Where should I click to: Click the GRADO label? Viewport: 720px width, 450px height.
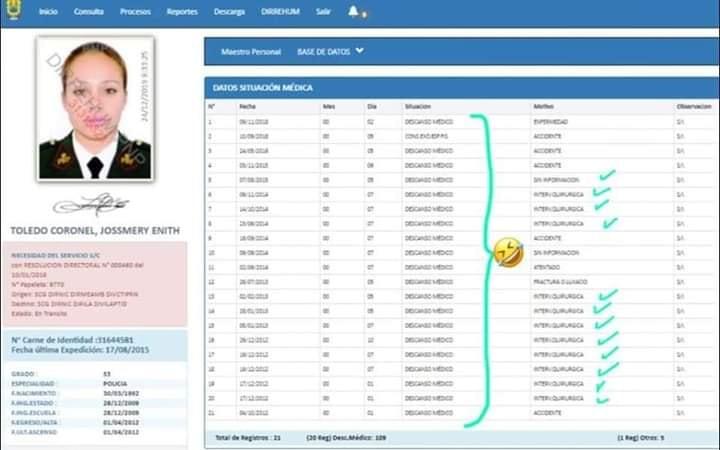pyautogui.click(x=23, y=374)
